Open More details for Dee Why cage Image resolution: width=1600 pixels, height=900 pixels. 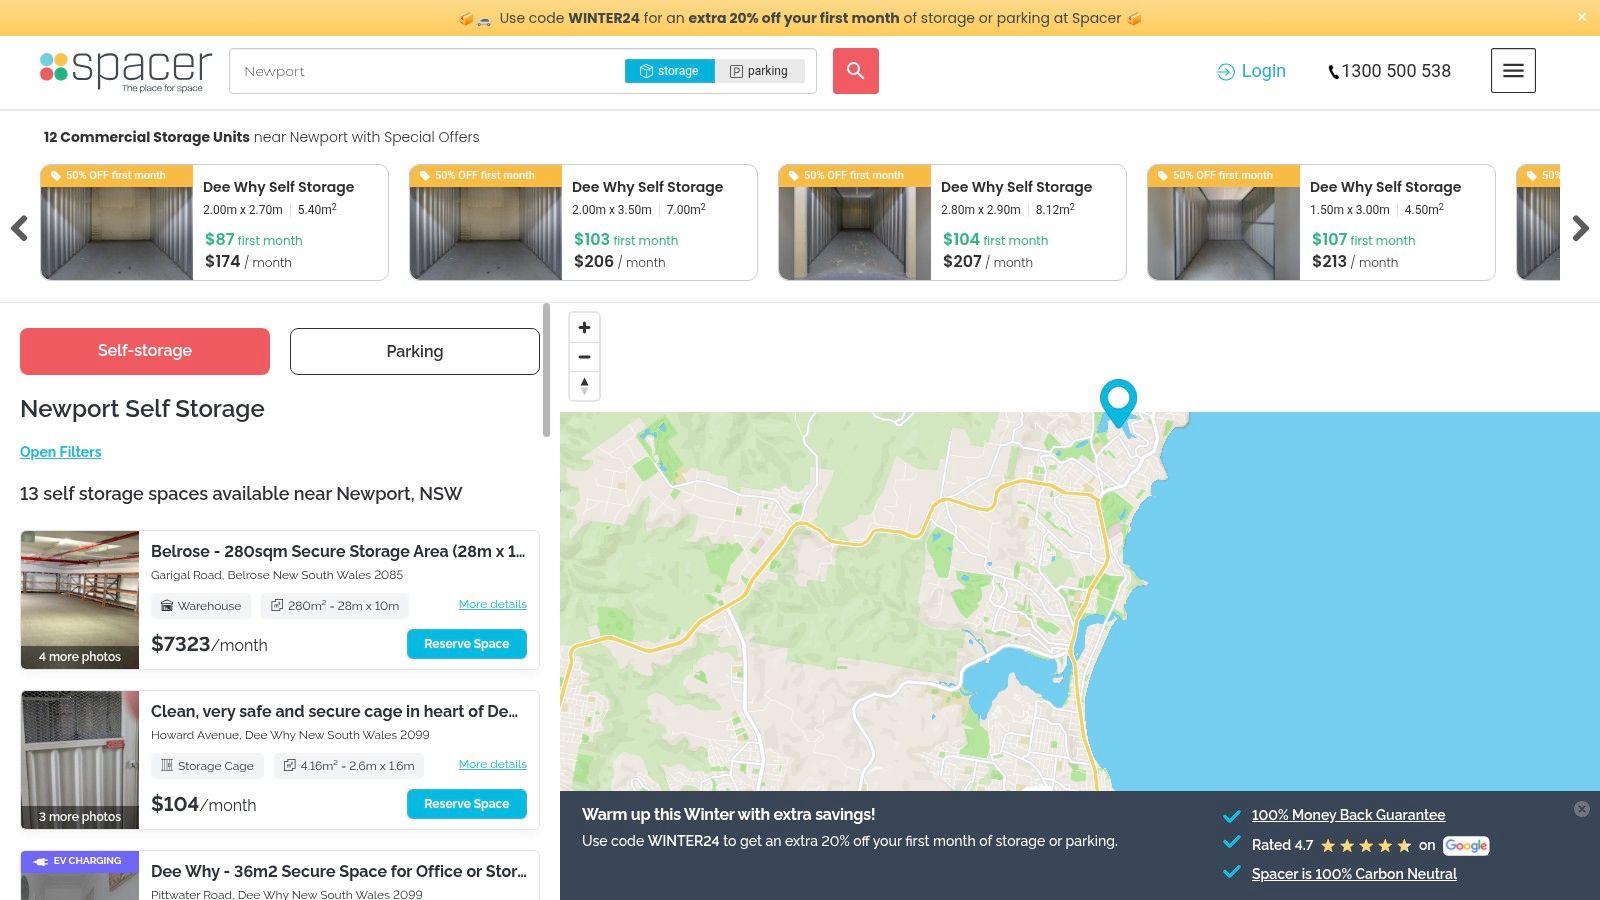[x=492, y=764]
